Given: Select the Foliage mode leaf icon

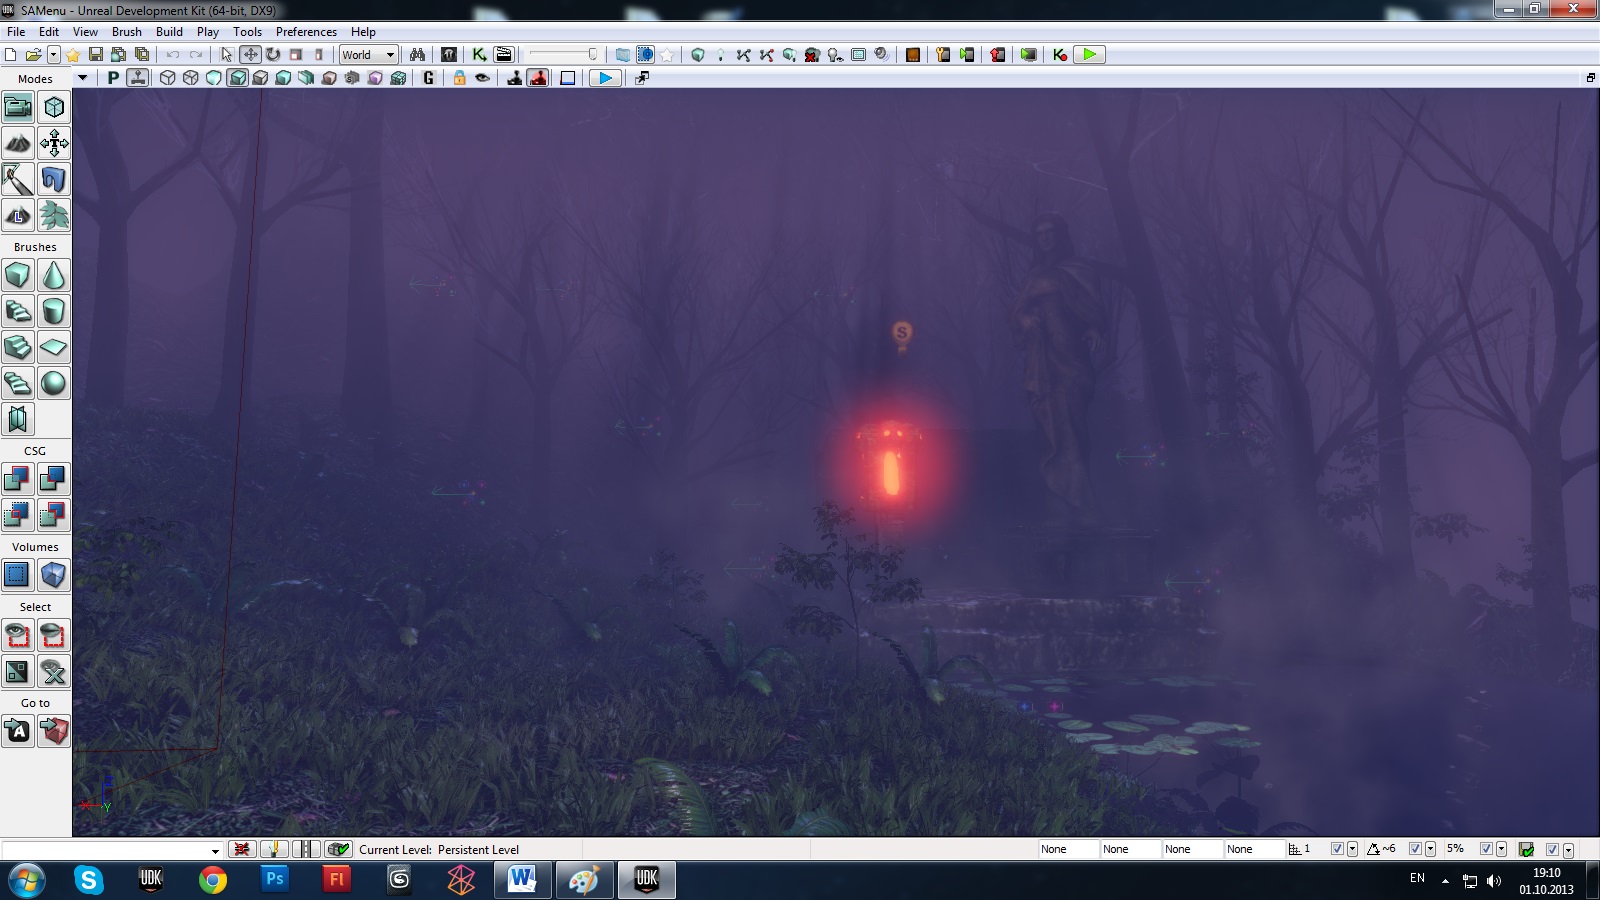Looking at the screenshot, I should tap(54, 215).
